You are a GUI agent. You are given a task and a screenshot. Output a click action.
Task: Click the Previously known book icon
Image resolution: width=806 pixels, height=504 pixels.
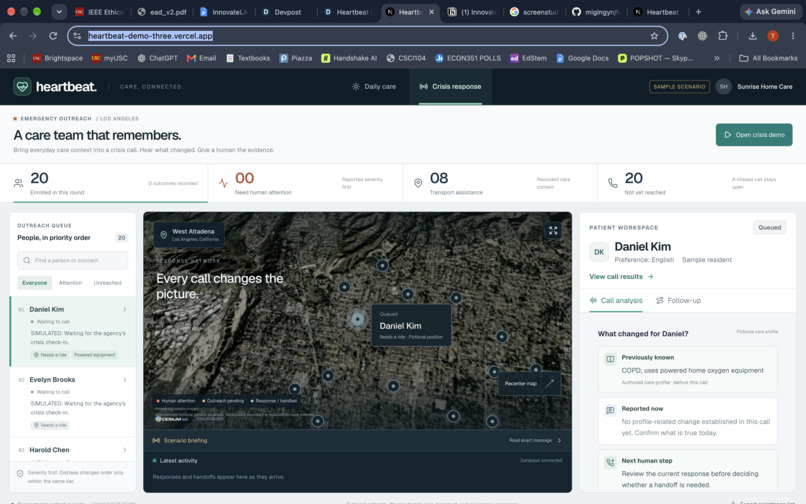coord(610,359)
